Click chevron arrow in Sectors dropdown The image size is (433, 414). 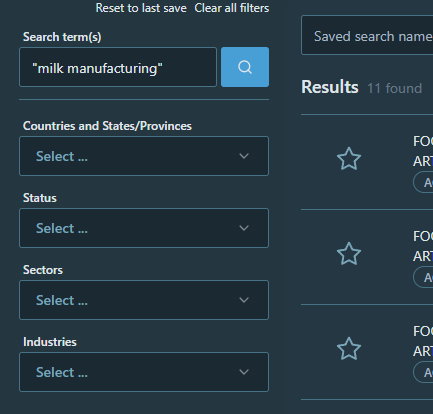(x=244, y=300)
